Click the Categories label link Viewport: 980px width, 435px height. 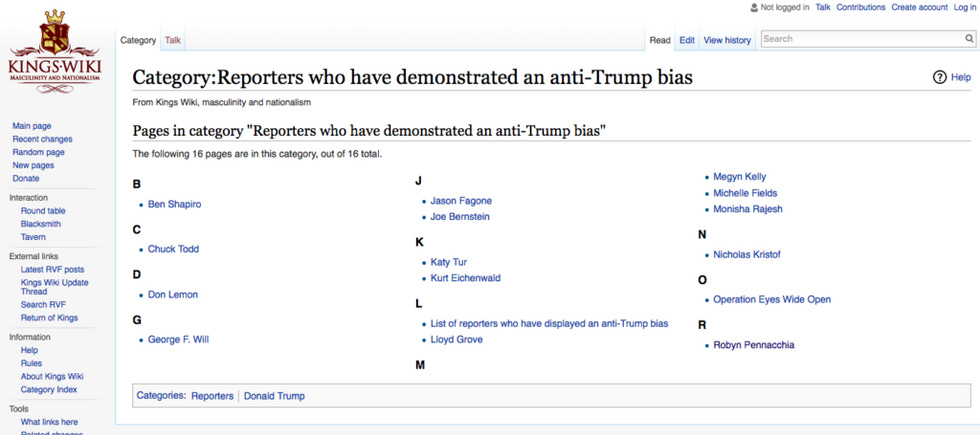pyautogui.click(x=161, y=396)
